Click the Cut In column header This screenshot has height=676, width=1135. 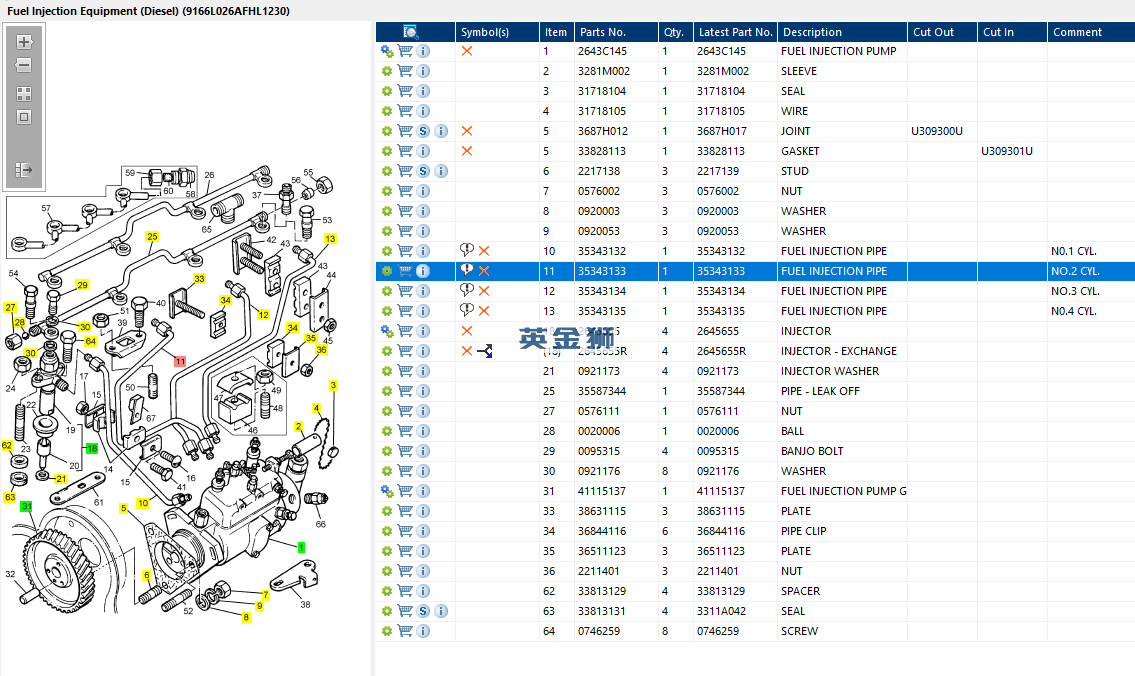tap(1013, 32)
